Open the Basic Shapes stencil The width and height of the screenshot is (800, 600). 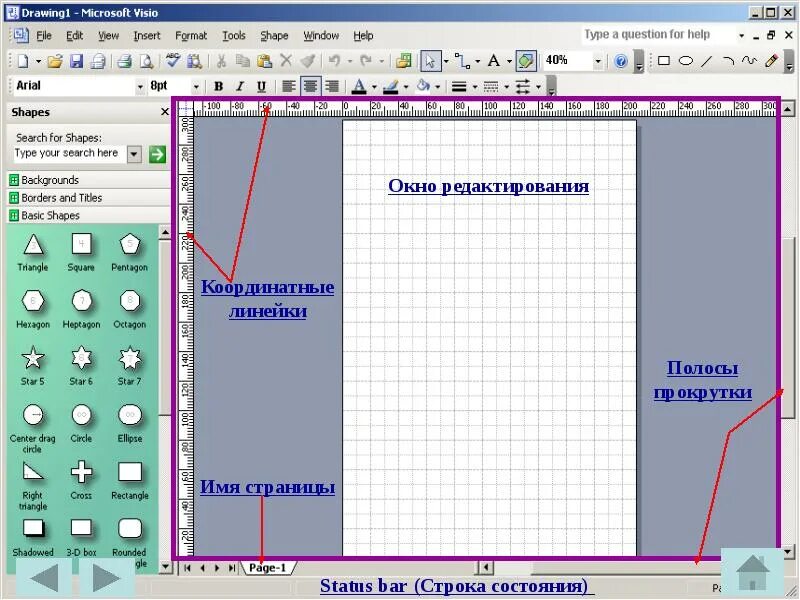[89, 215]
